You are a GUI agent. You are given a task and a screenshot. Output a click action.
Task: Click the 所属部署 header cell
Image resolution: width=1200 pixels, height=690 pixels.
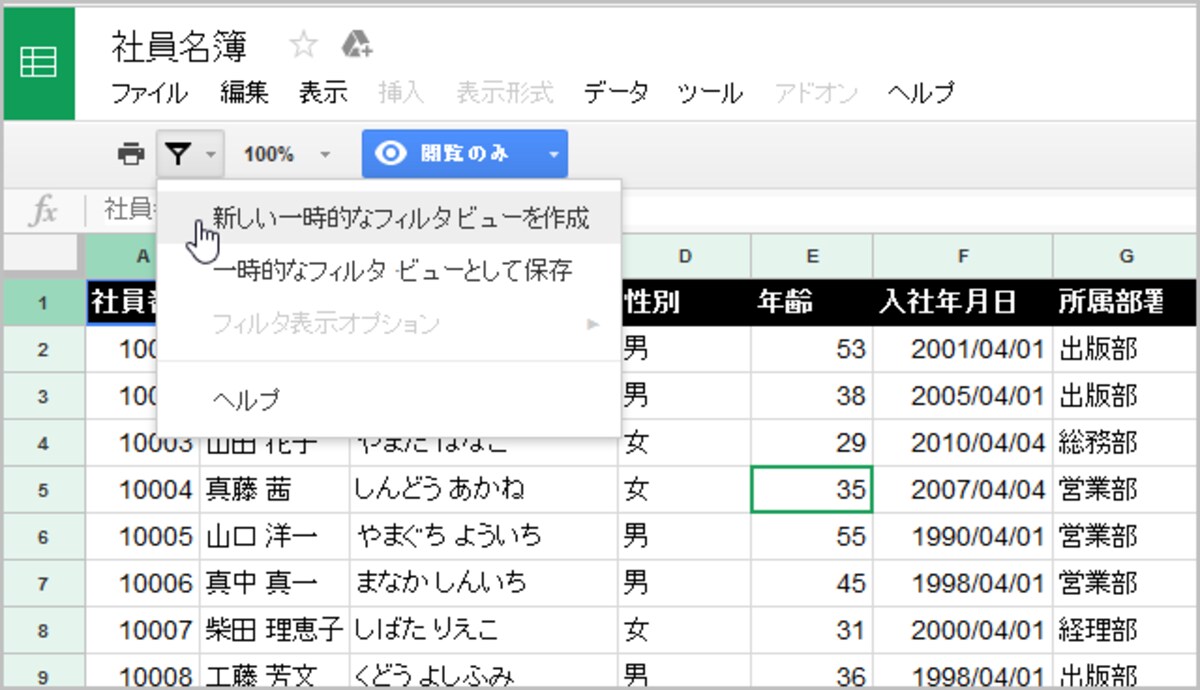pos(1125,302)
